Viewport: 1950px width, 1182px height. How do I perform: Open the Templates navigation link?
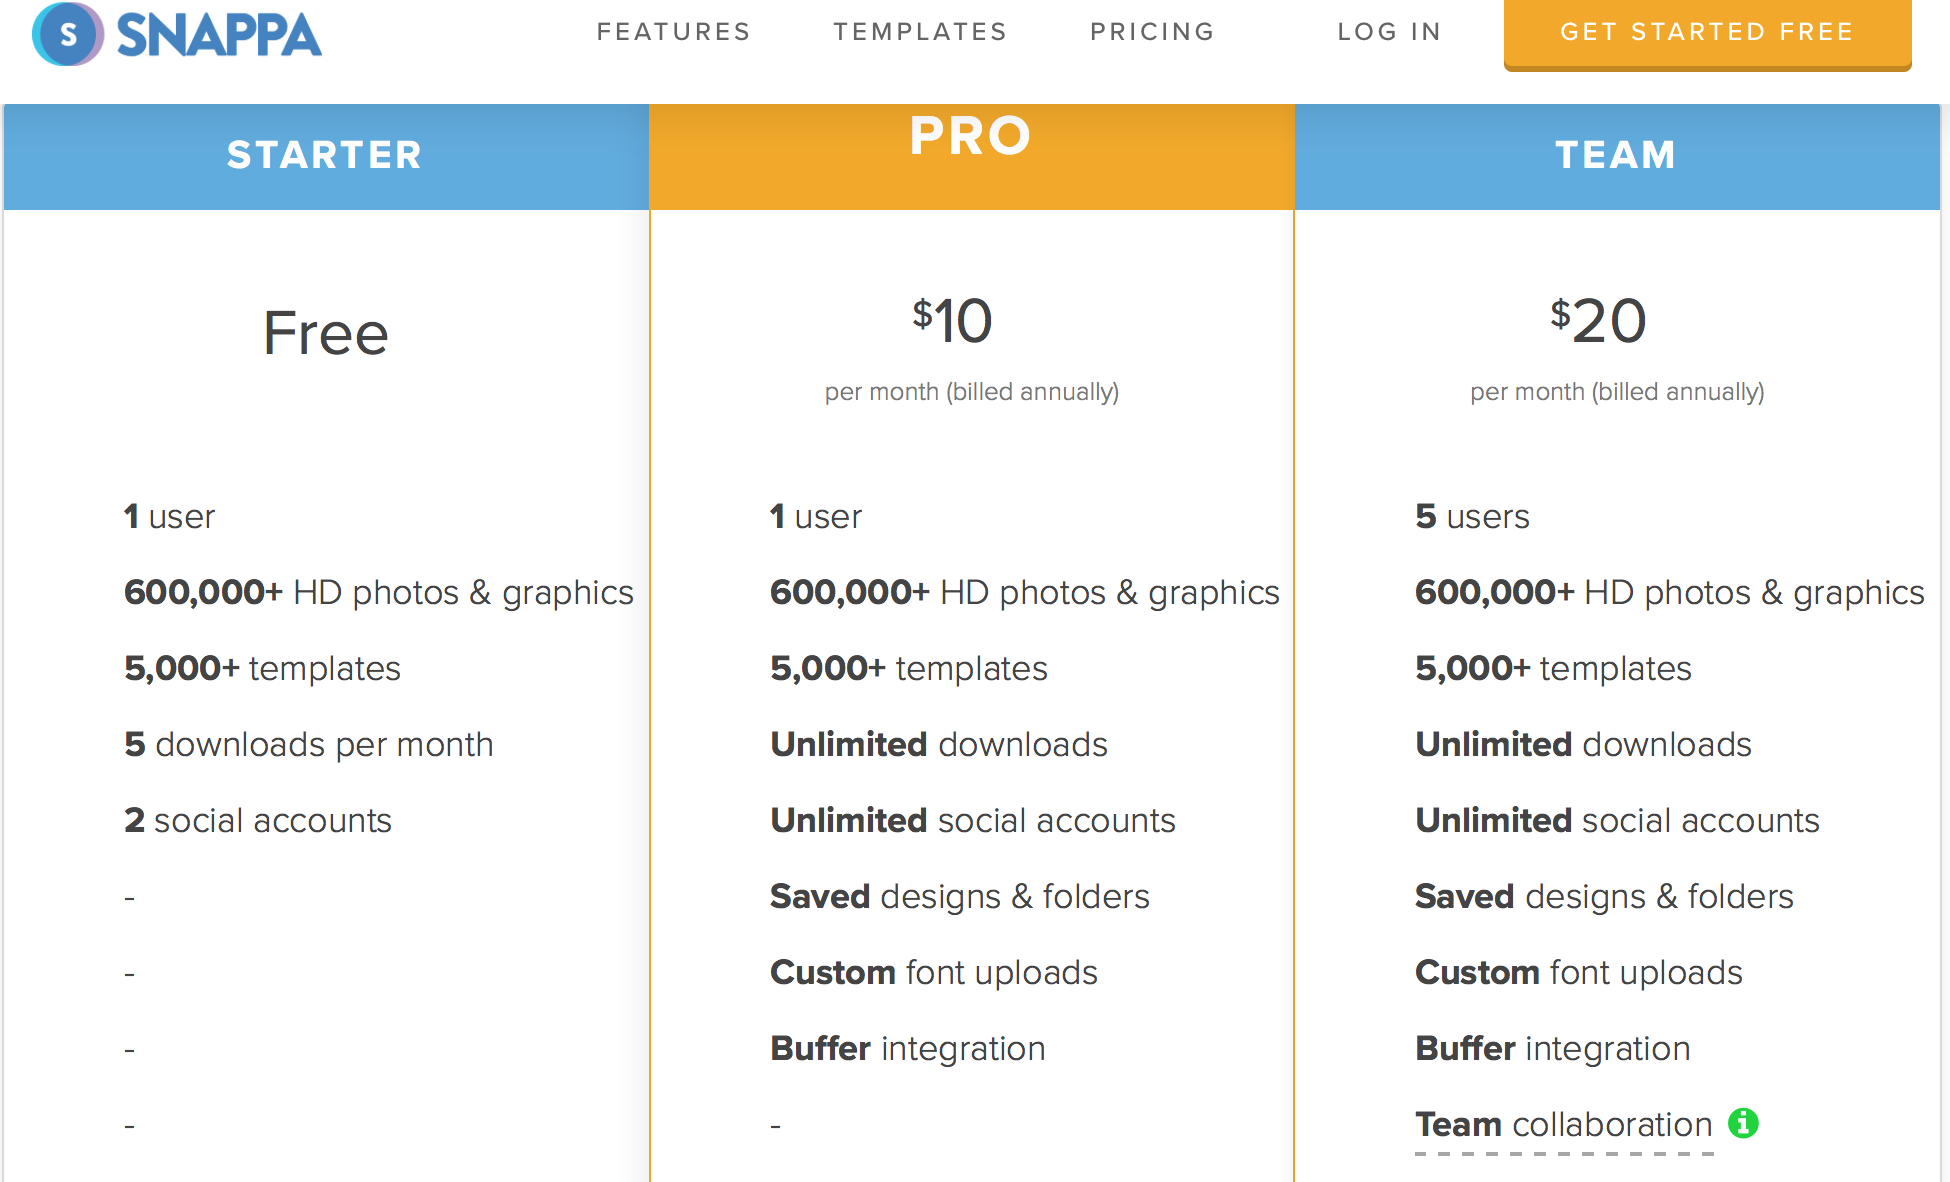[920, 32]
